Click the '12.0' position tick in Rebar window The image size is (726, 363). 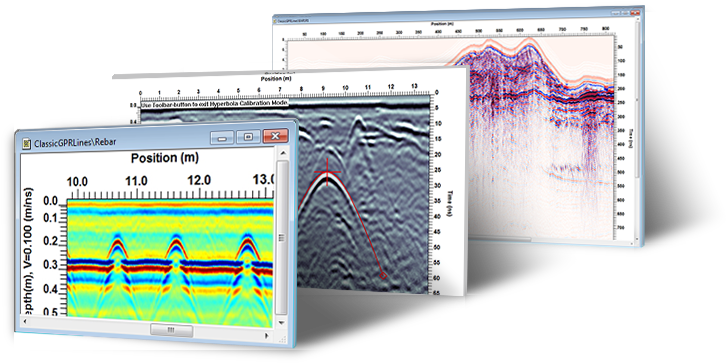click(199, 180)
